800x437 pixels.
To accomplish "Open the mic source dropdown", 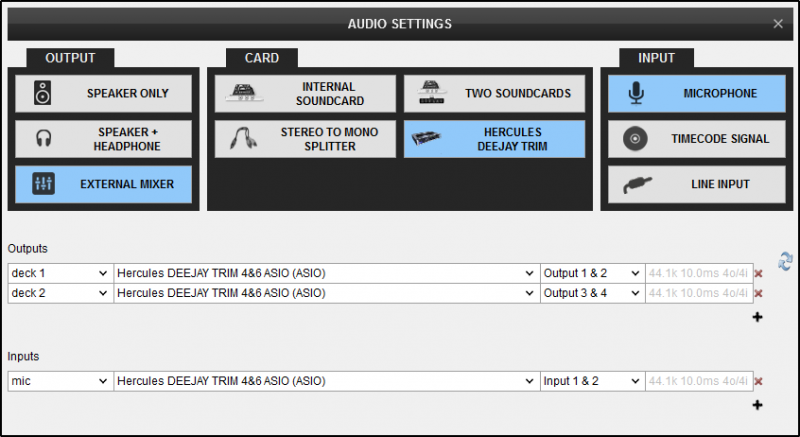I will tap(61, 381).
